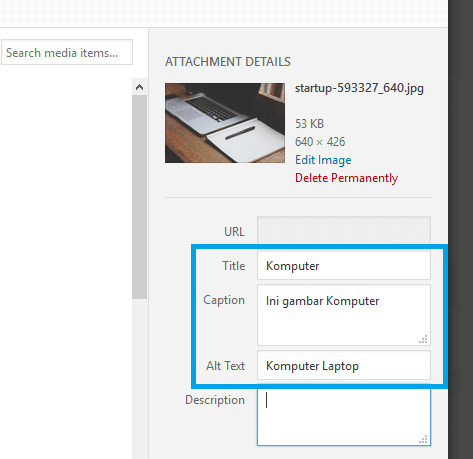
Task: Click the scrollbar up arrow icon
Action: (x=139, y=87)
